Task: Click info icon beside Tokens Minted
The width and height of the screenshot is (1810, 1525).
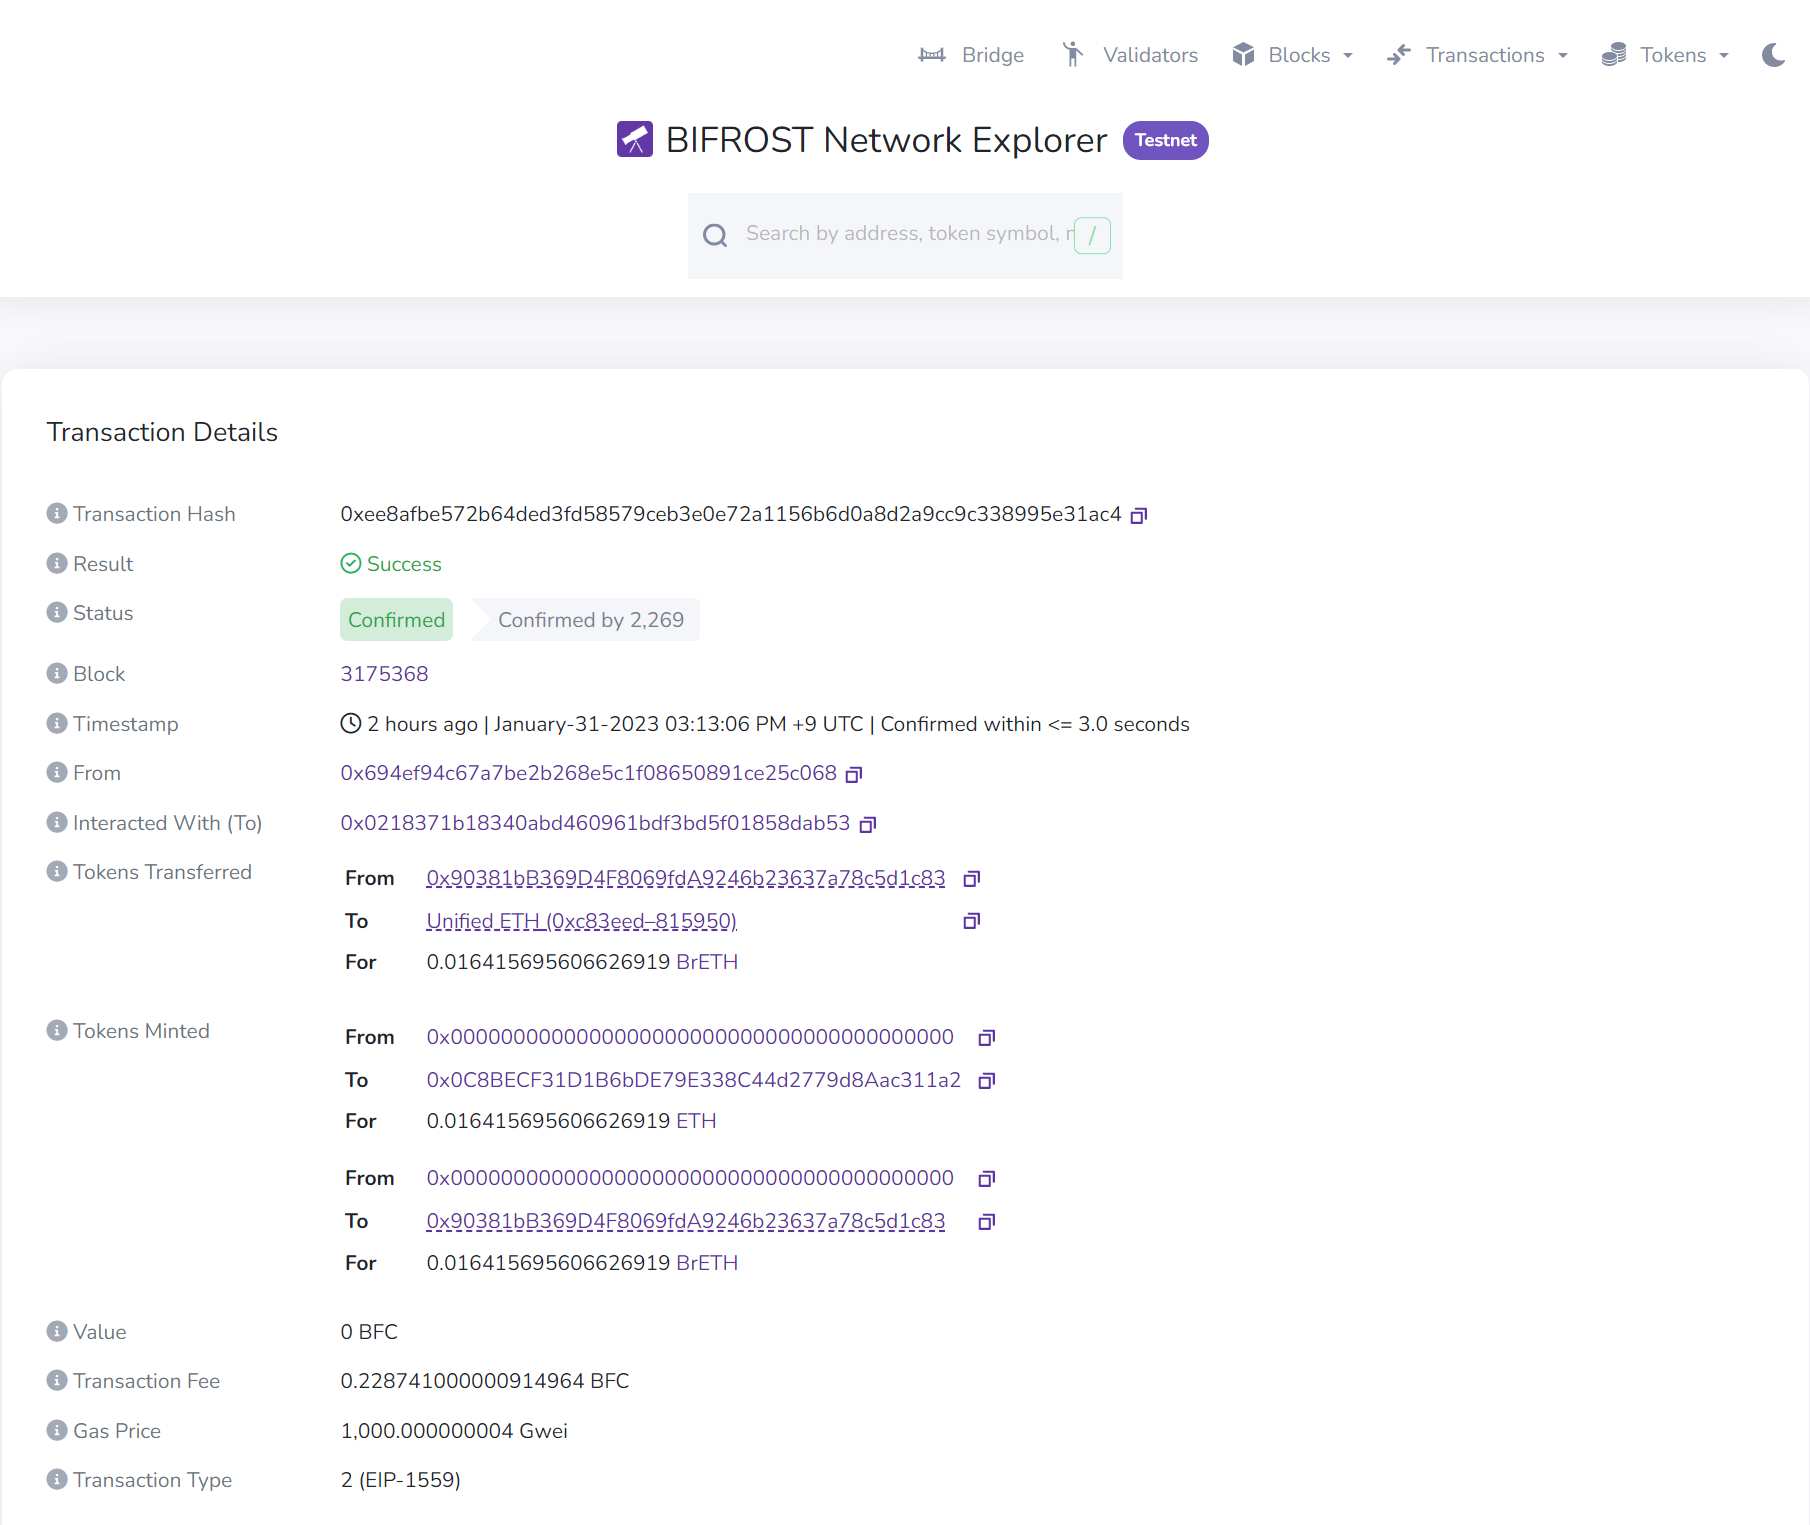Action: 57,1030
